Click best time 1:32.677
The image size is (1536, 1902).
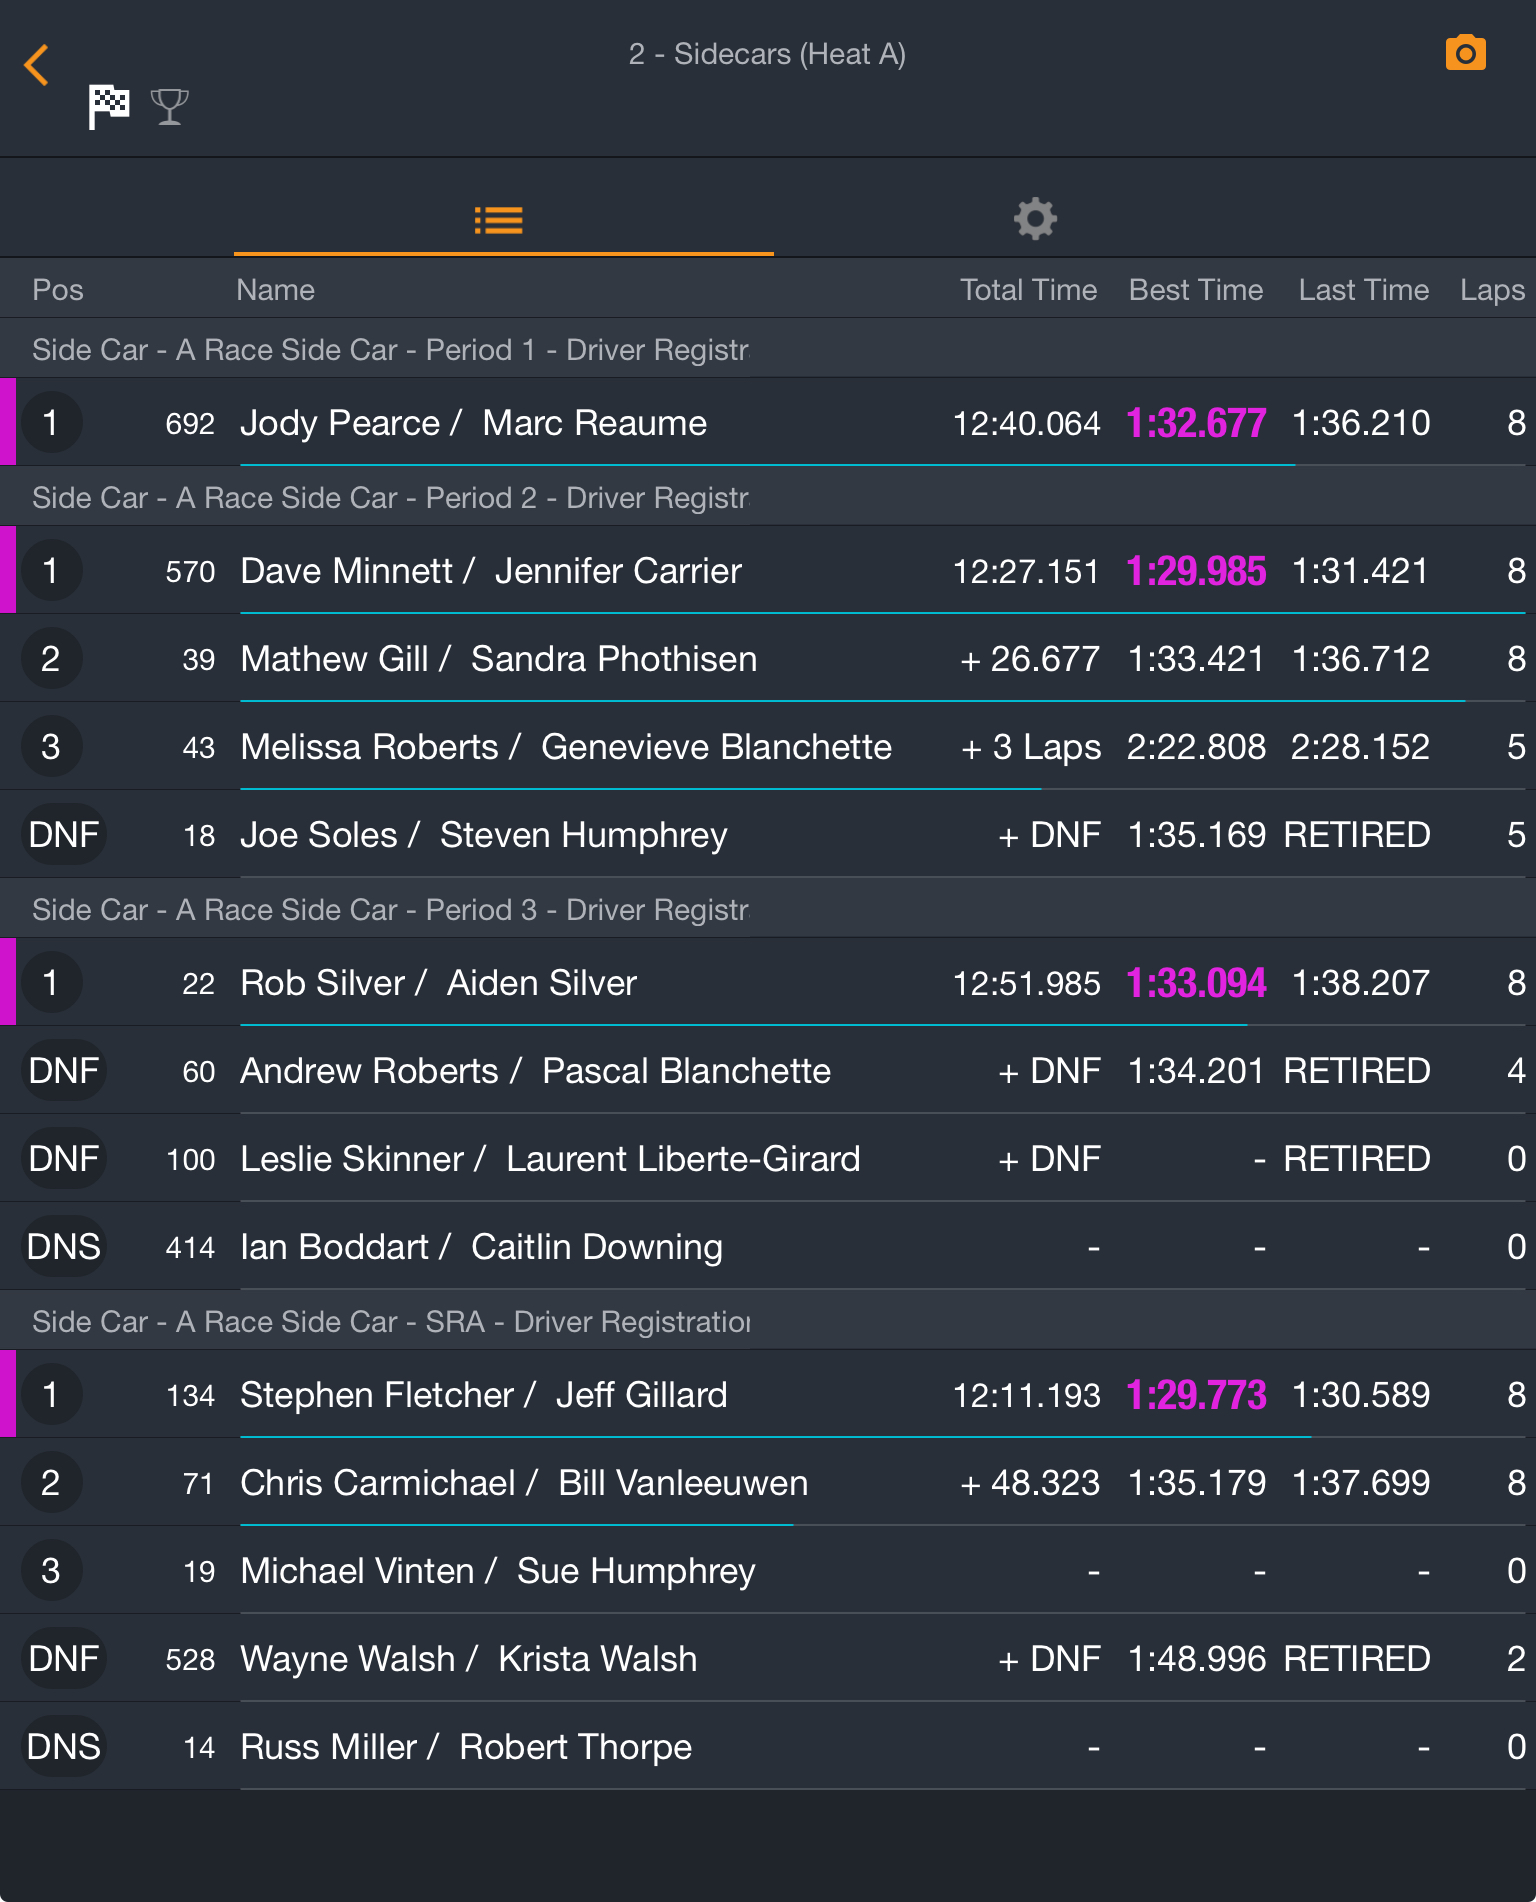point(1196,423)
